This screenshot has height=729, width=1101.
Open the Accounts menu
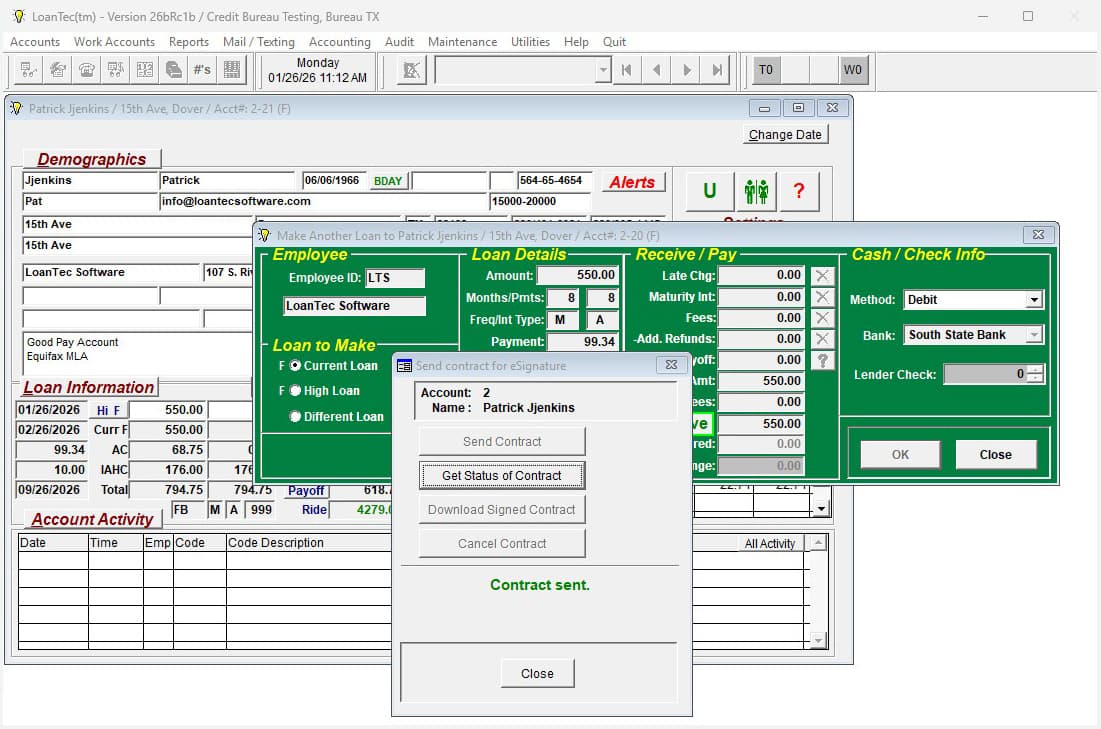(x=34, y=41)
